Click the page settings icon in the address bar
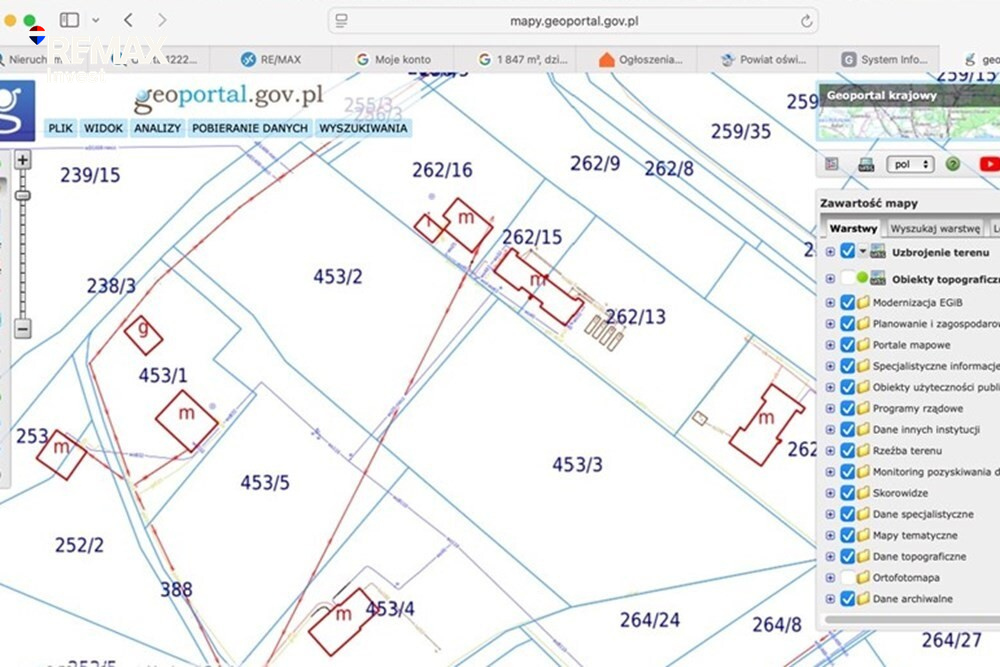The width and height of the screenshot is (1000, 667). pyautogui.click(x=342, y=21)
